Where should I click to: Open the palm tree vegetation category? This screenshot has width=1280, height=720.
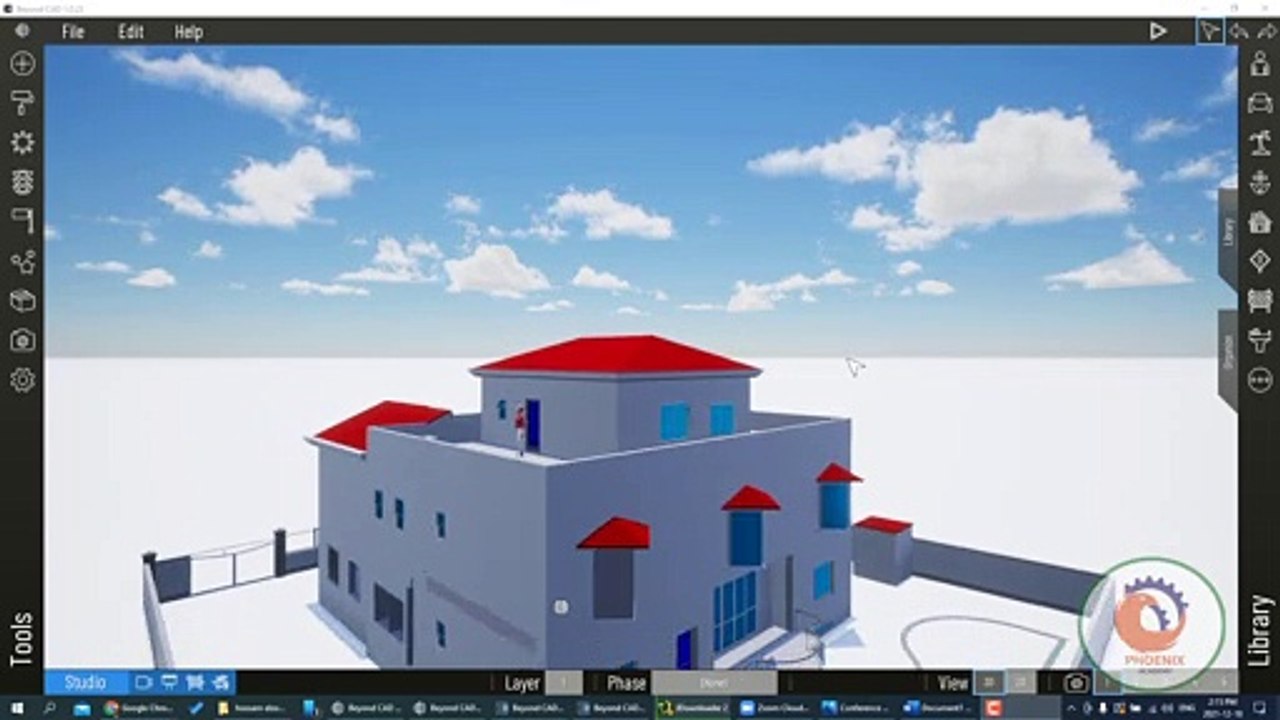click(1260, 143)
